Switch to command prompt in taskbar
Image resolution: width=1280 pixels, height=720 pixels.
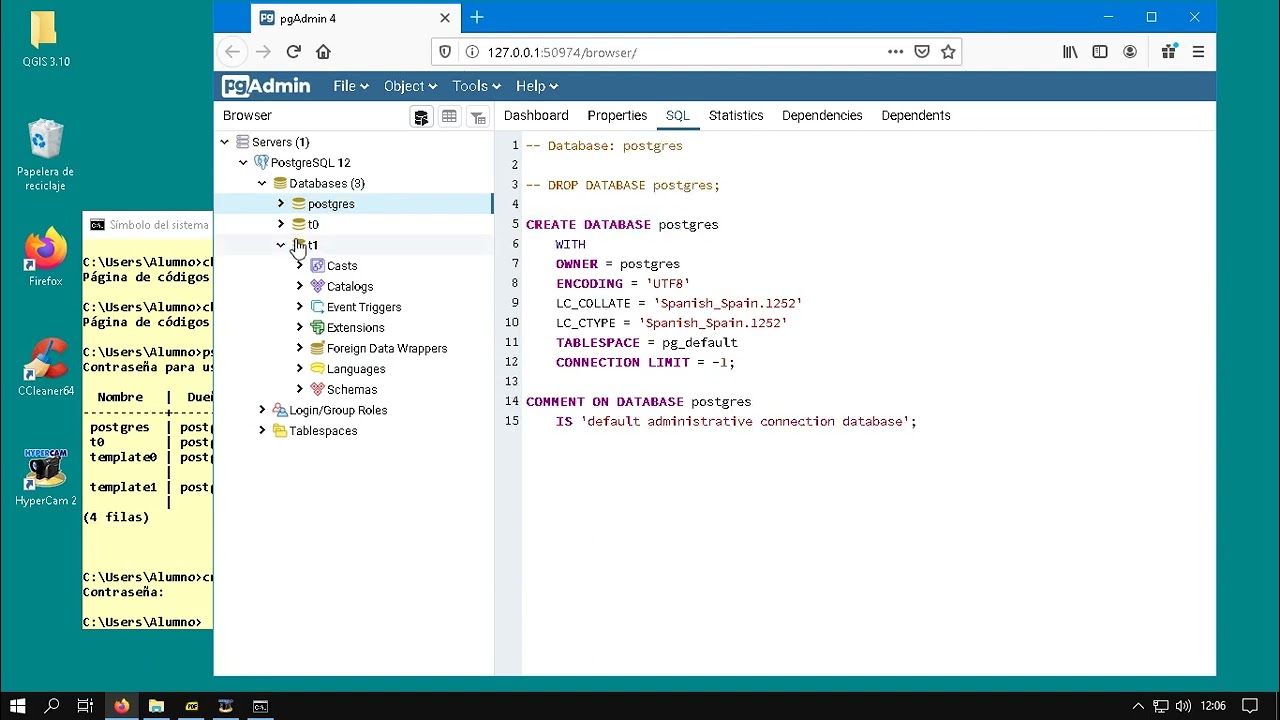click(260, 706)
